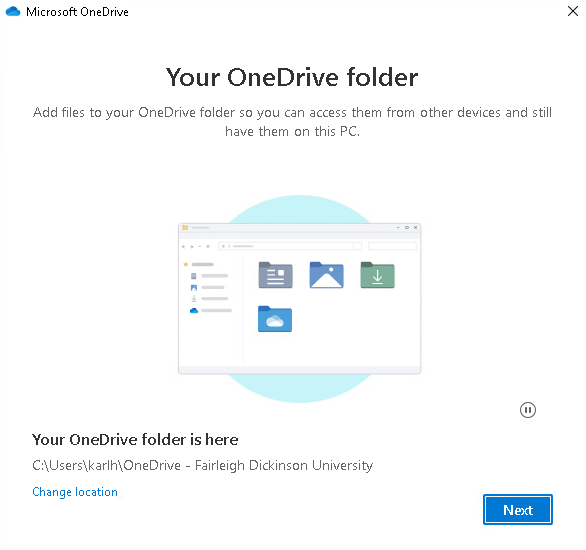
Task: Open the Change location link
Action: tap(75, 492)
